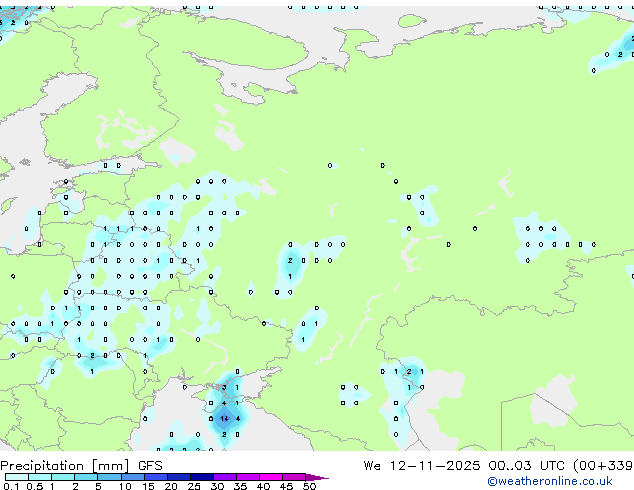Select the 10–15 mm blue legend swatch
The width and height of the screenshot is (634, 490).
coord(132,477)
